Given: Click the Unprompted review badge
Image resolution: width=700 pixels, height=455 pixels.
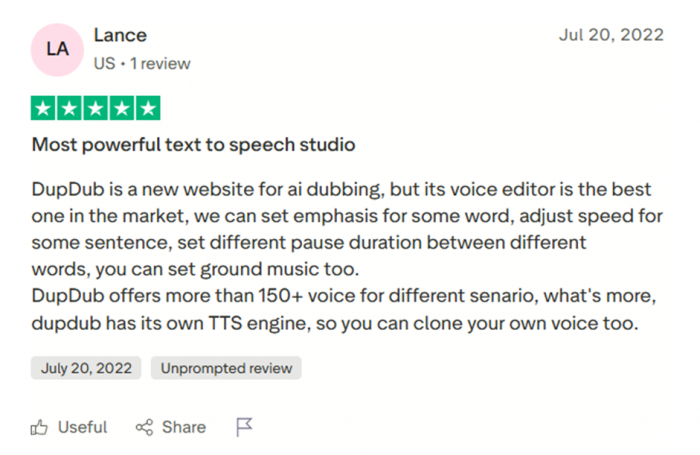Looking at the screenshot, I should click(226, 368).
